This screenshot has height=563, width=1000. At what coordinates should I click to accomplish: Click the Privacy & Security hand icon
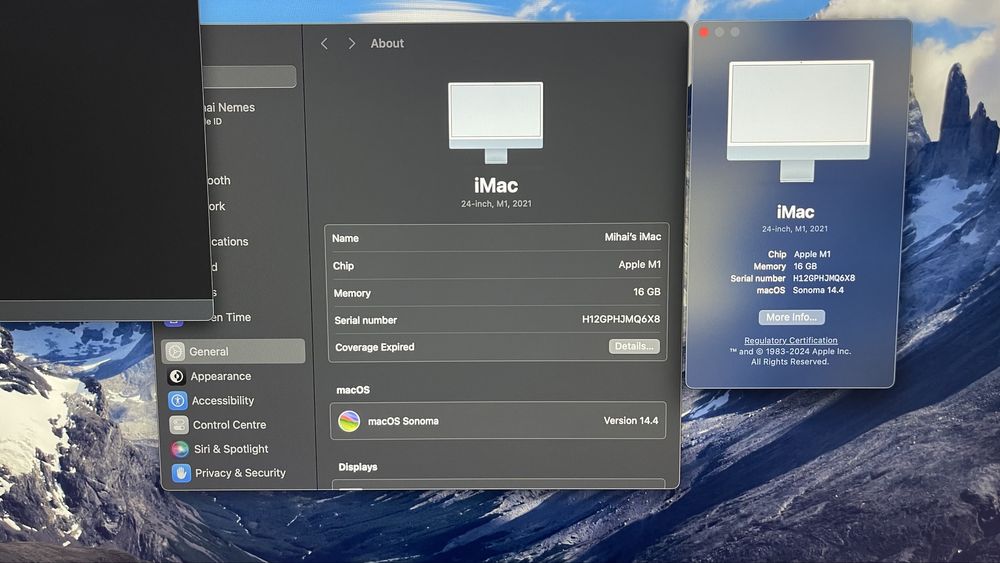(x=181, y=473)
